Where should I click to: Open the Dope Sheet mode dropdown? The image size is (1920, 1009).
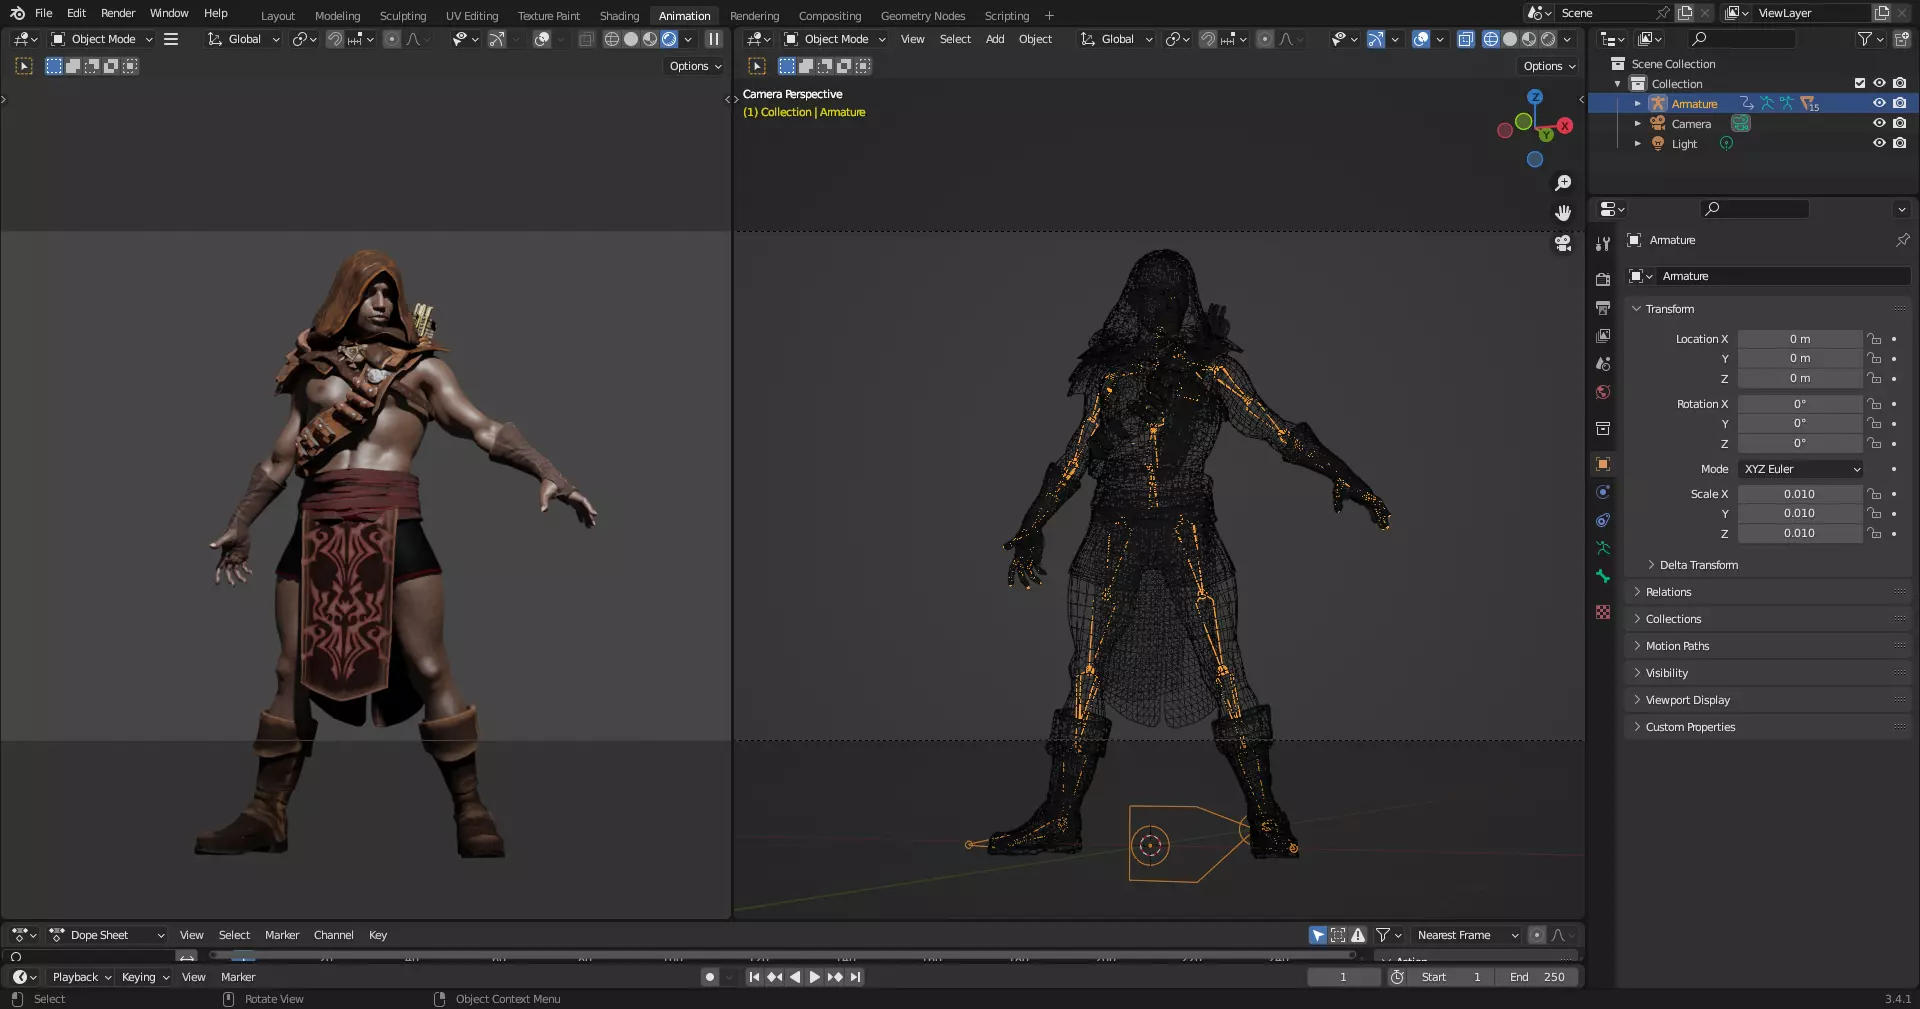pos(107,935)
